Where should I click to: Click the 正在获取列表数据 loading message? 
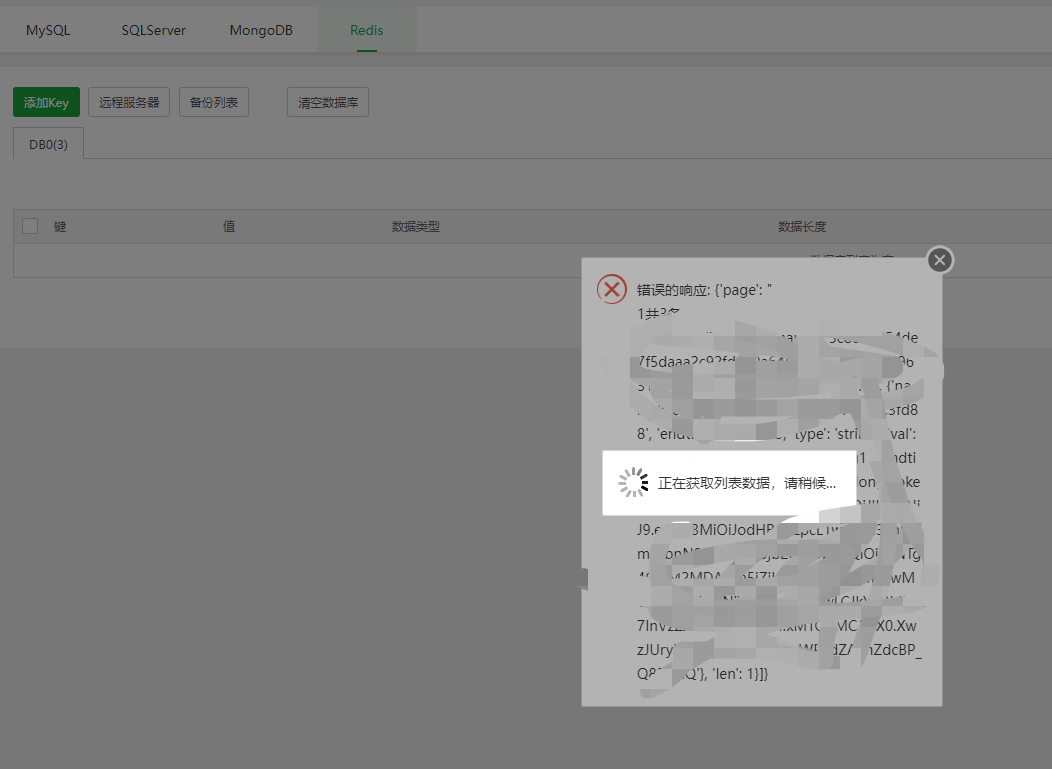click(747, 483)
